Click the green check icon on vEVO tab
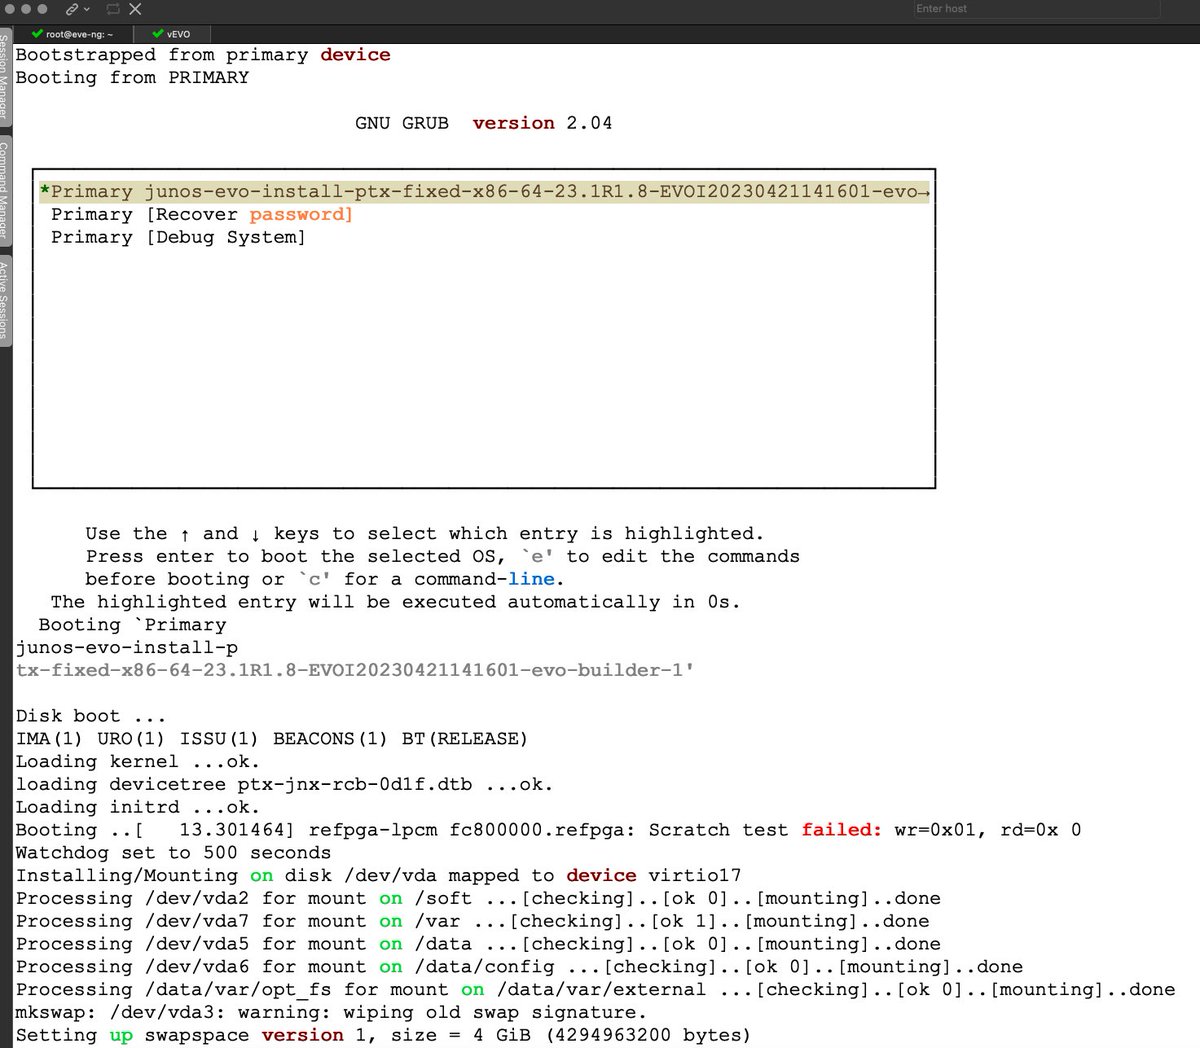Viewport: 1200px width, 1048px height. (x=157, y=34)
